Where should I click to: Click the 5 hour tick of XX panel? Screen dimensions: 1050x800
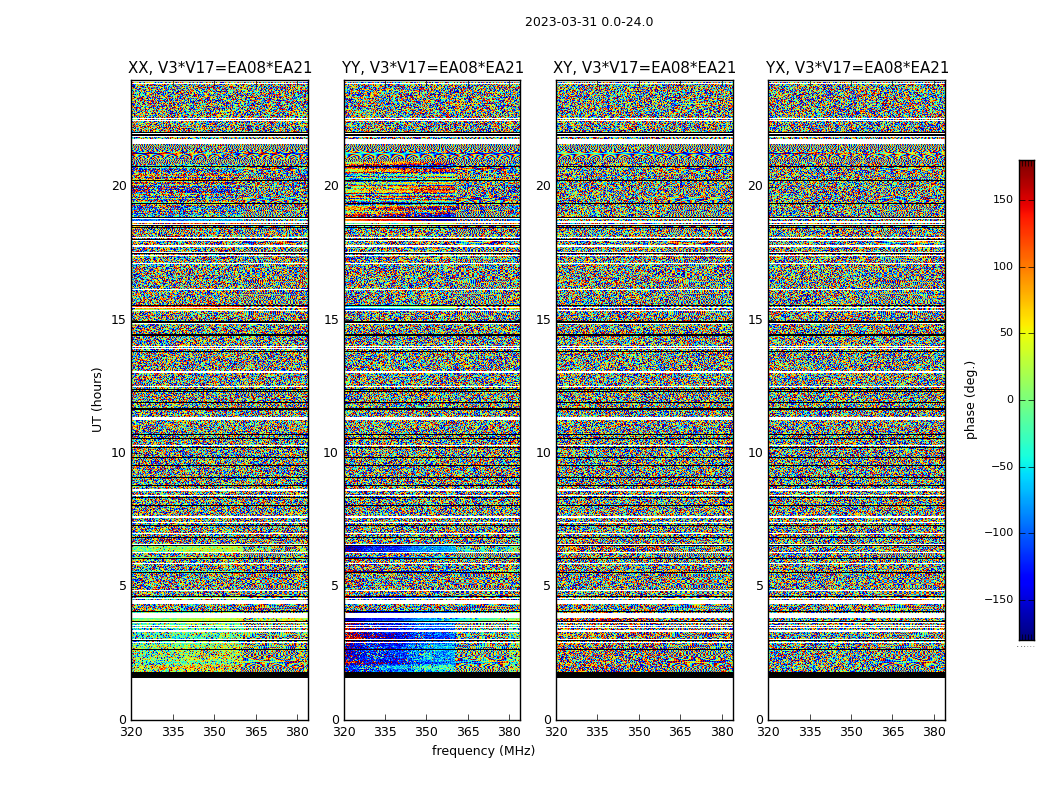(x=123, y=586)
